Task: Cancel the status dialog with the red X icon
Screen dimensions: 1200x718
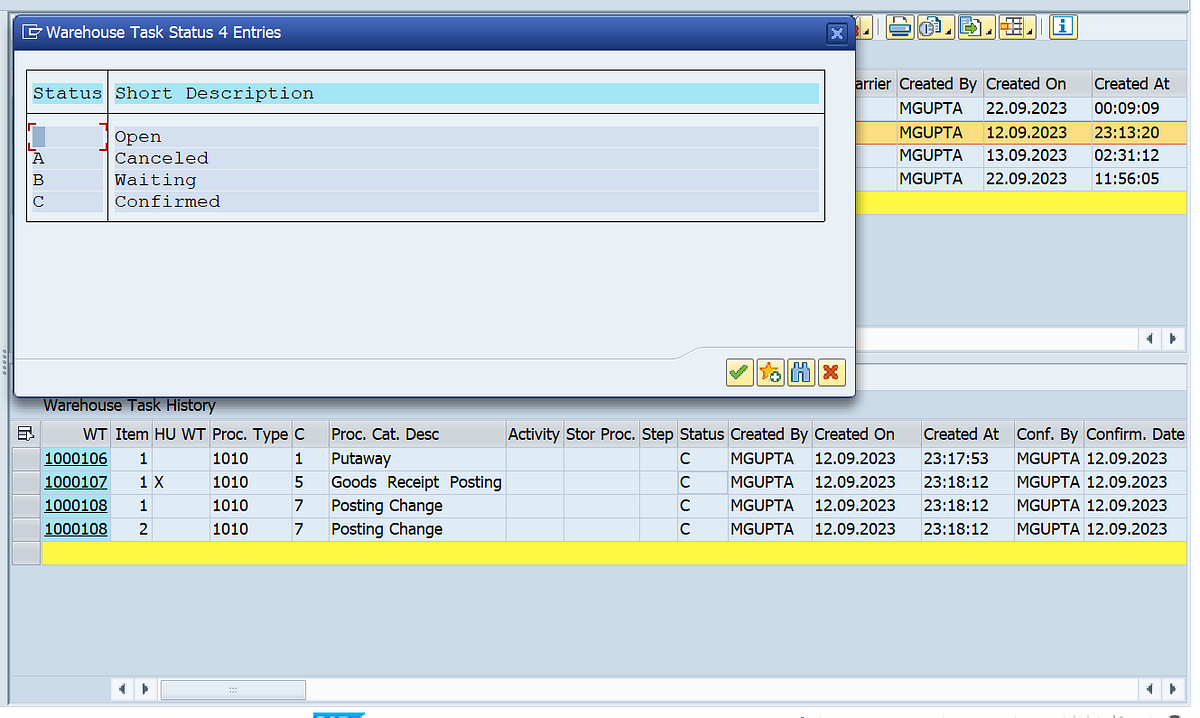Action: pos(831,372)
